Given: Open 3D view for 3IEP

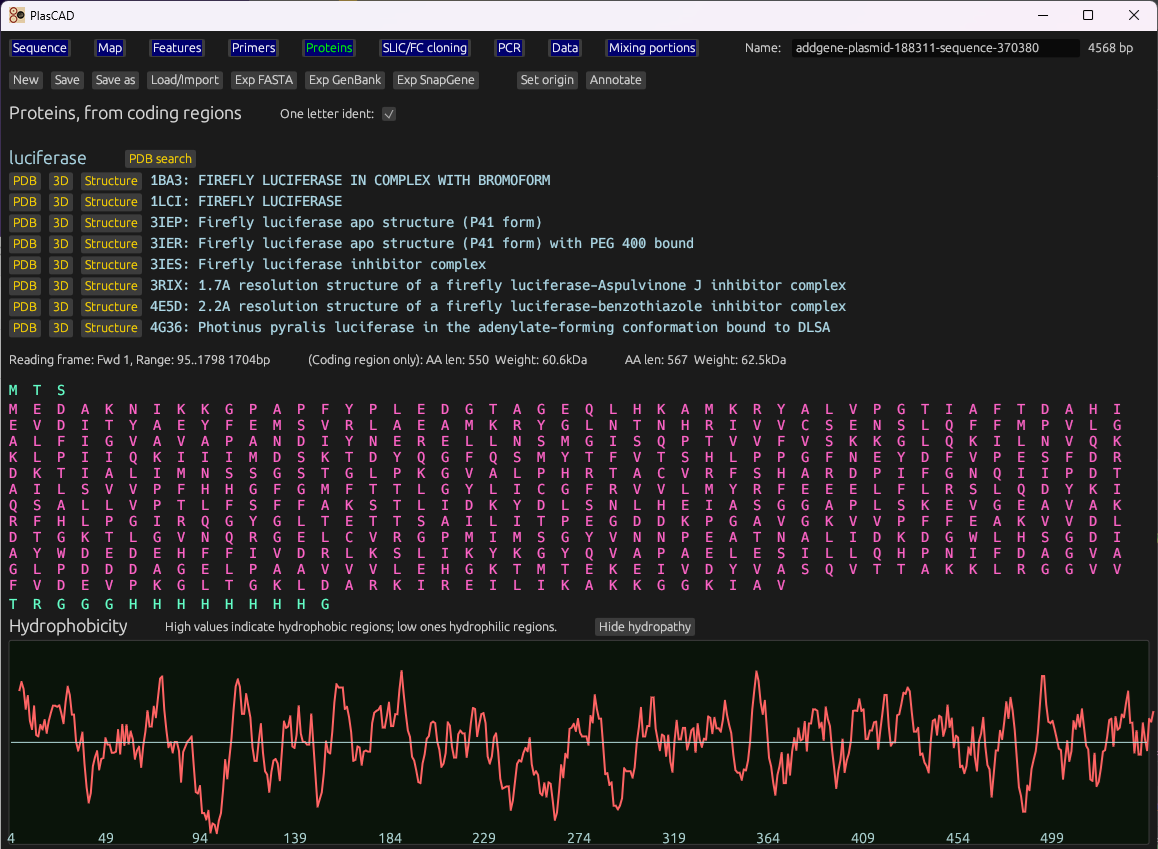Looking at the screenshot, I should [61, 223].
